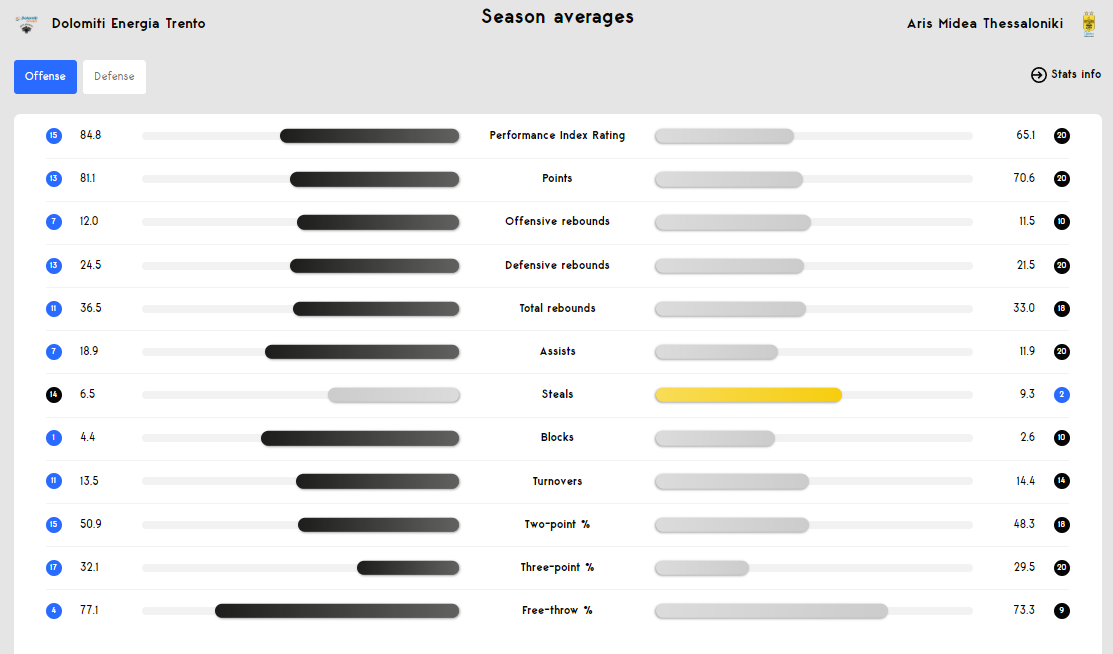Click the Season averages heading
The width and height of the screenshot is (1113, 654).
click(557, 16)
